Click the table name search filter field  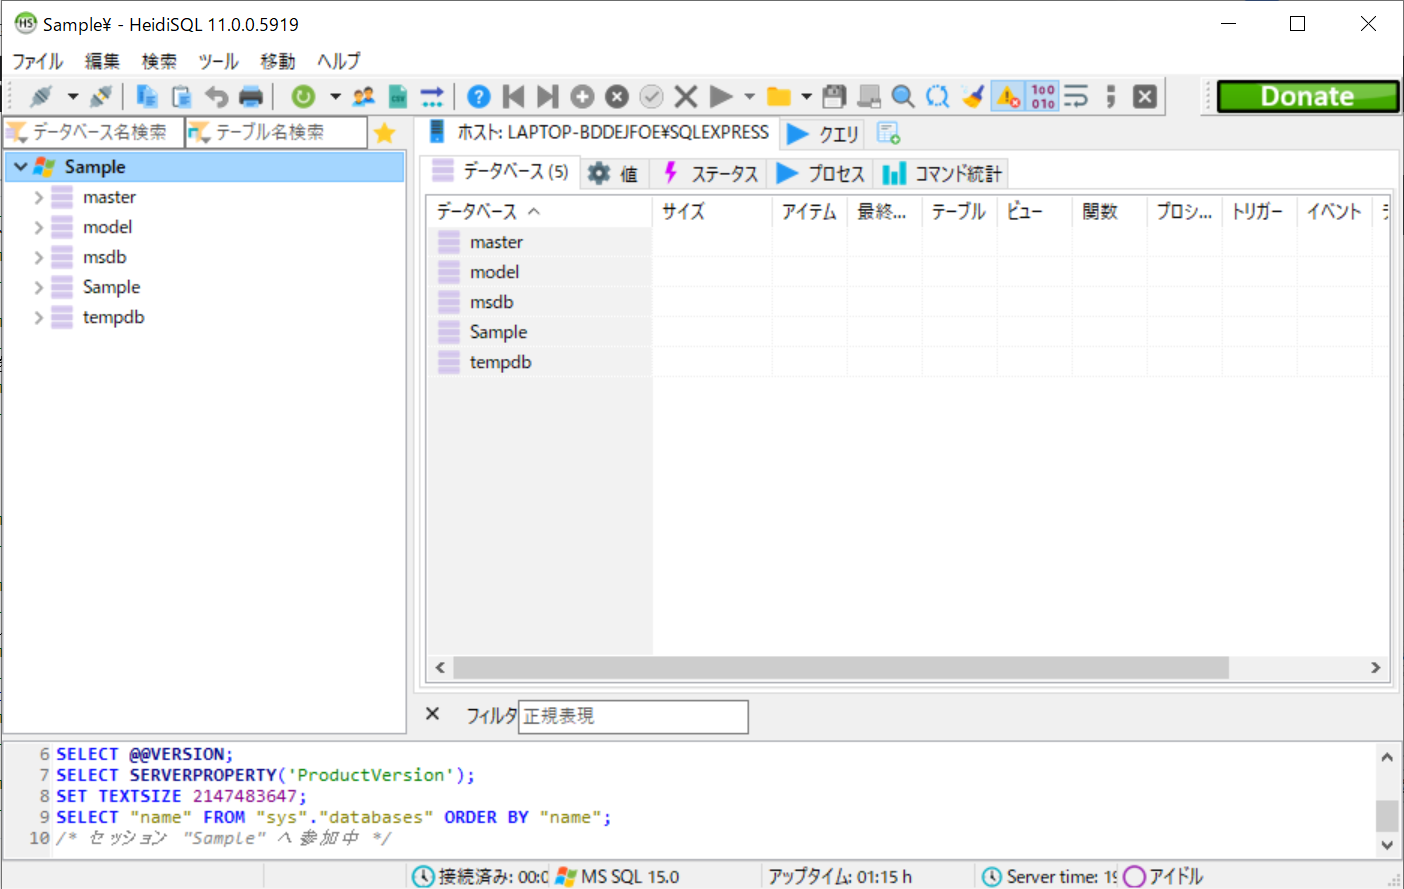pyautogui.click(x=276, y=132)
